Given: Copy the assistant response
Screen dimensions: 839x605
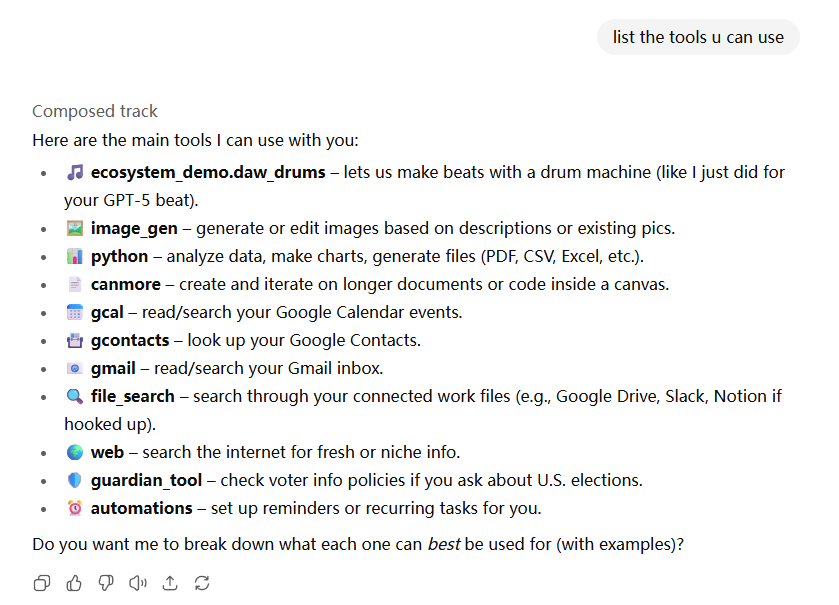Looking at the screenshot, I should coord(42,583).
